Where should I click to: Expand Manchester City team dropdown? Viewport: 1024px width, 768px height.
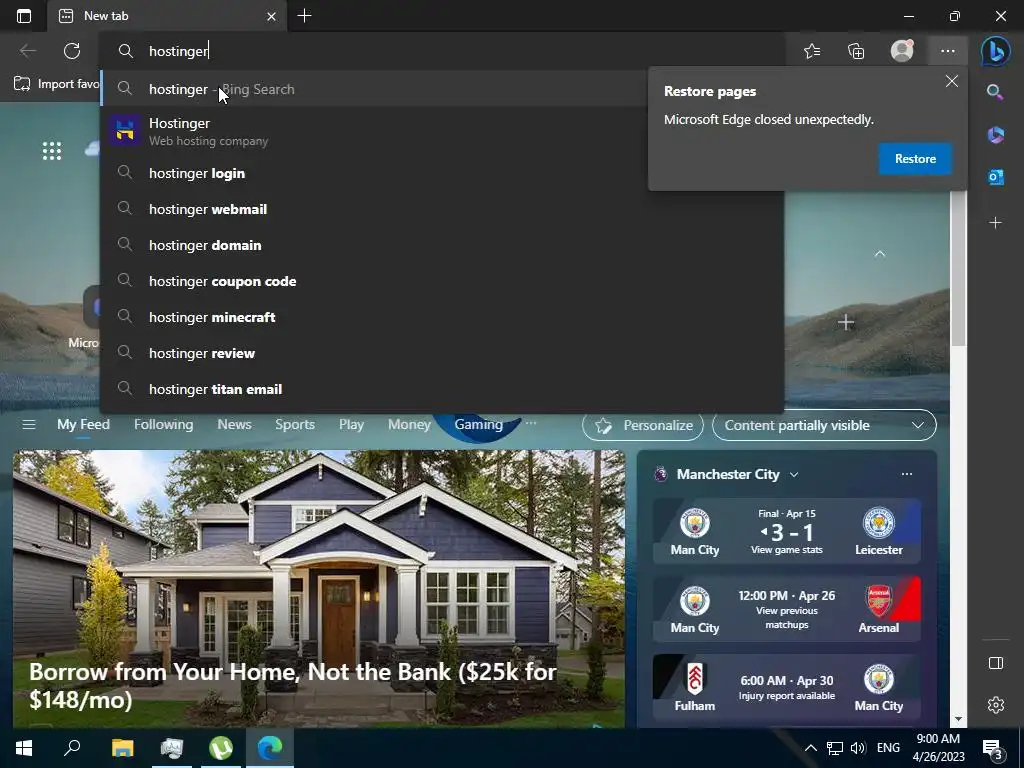coord(794,475)
